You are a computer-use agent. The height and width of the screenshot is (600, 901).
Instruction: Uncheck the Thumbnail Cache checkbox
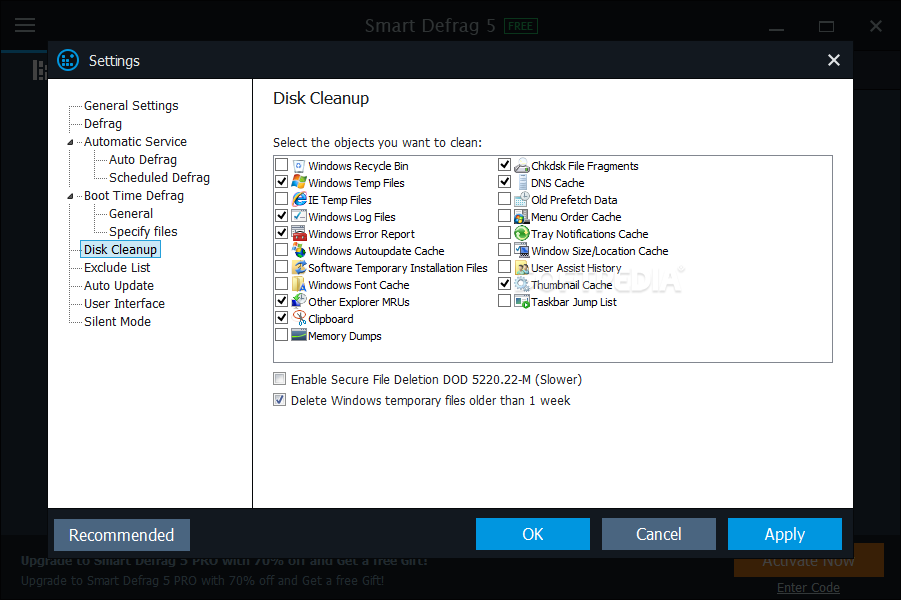tap(505, 283)
